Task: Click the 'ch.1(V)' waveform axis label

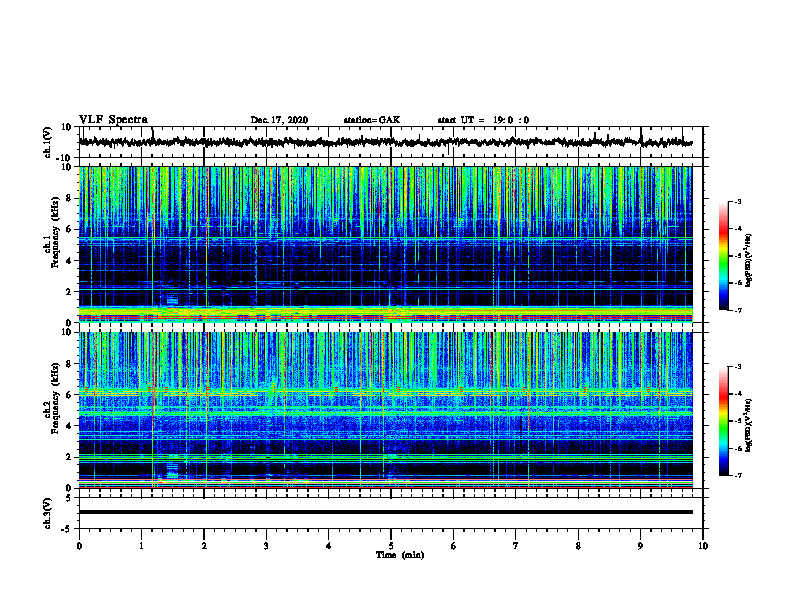Action: [x=48, y=142]
